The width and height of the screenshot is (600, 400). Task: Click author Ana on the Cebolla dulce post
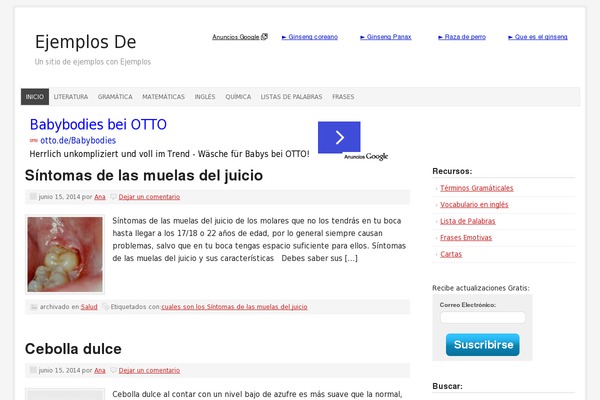point(100,370)
